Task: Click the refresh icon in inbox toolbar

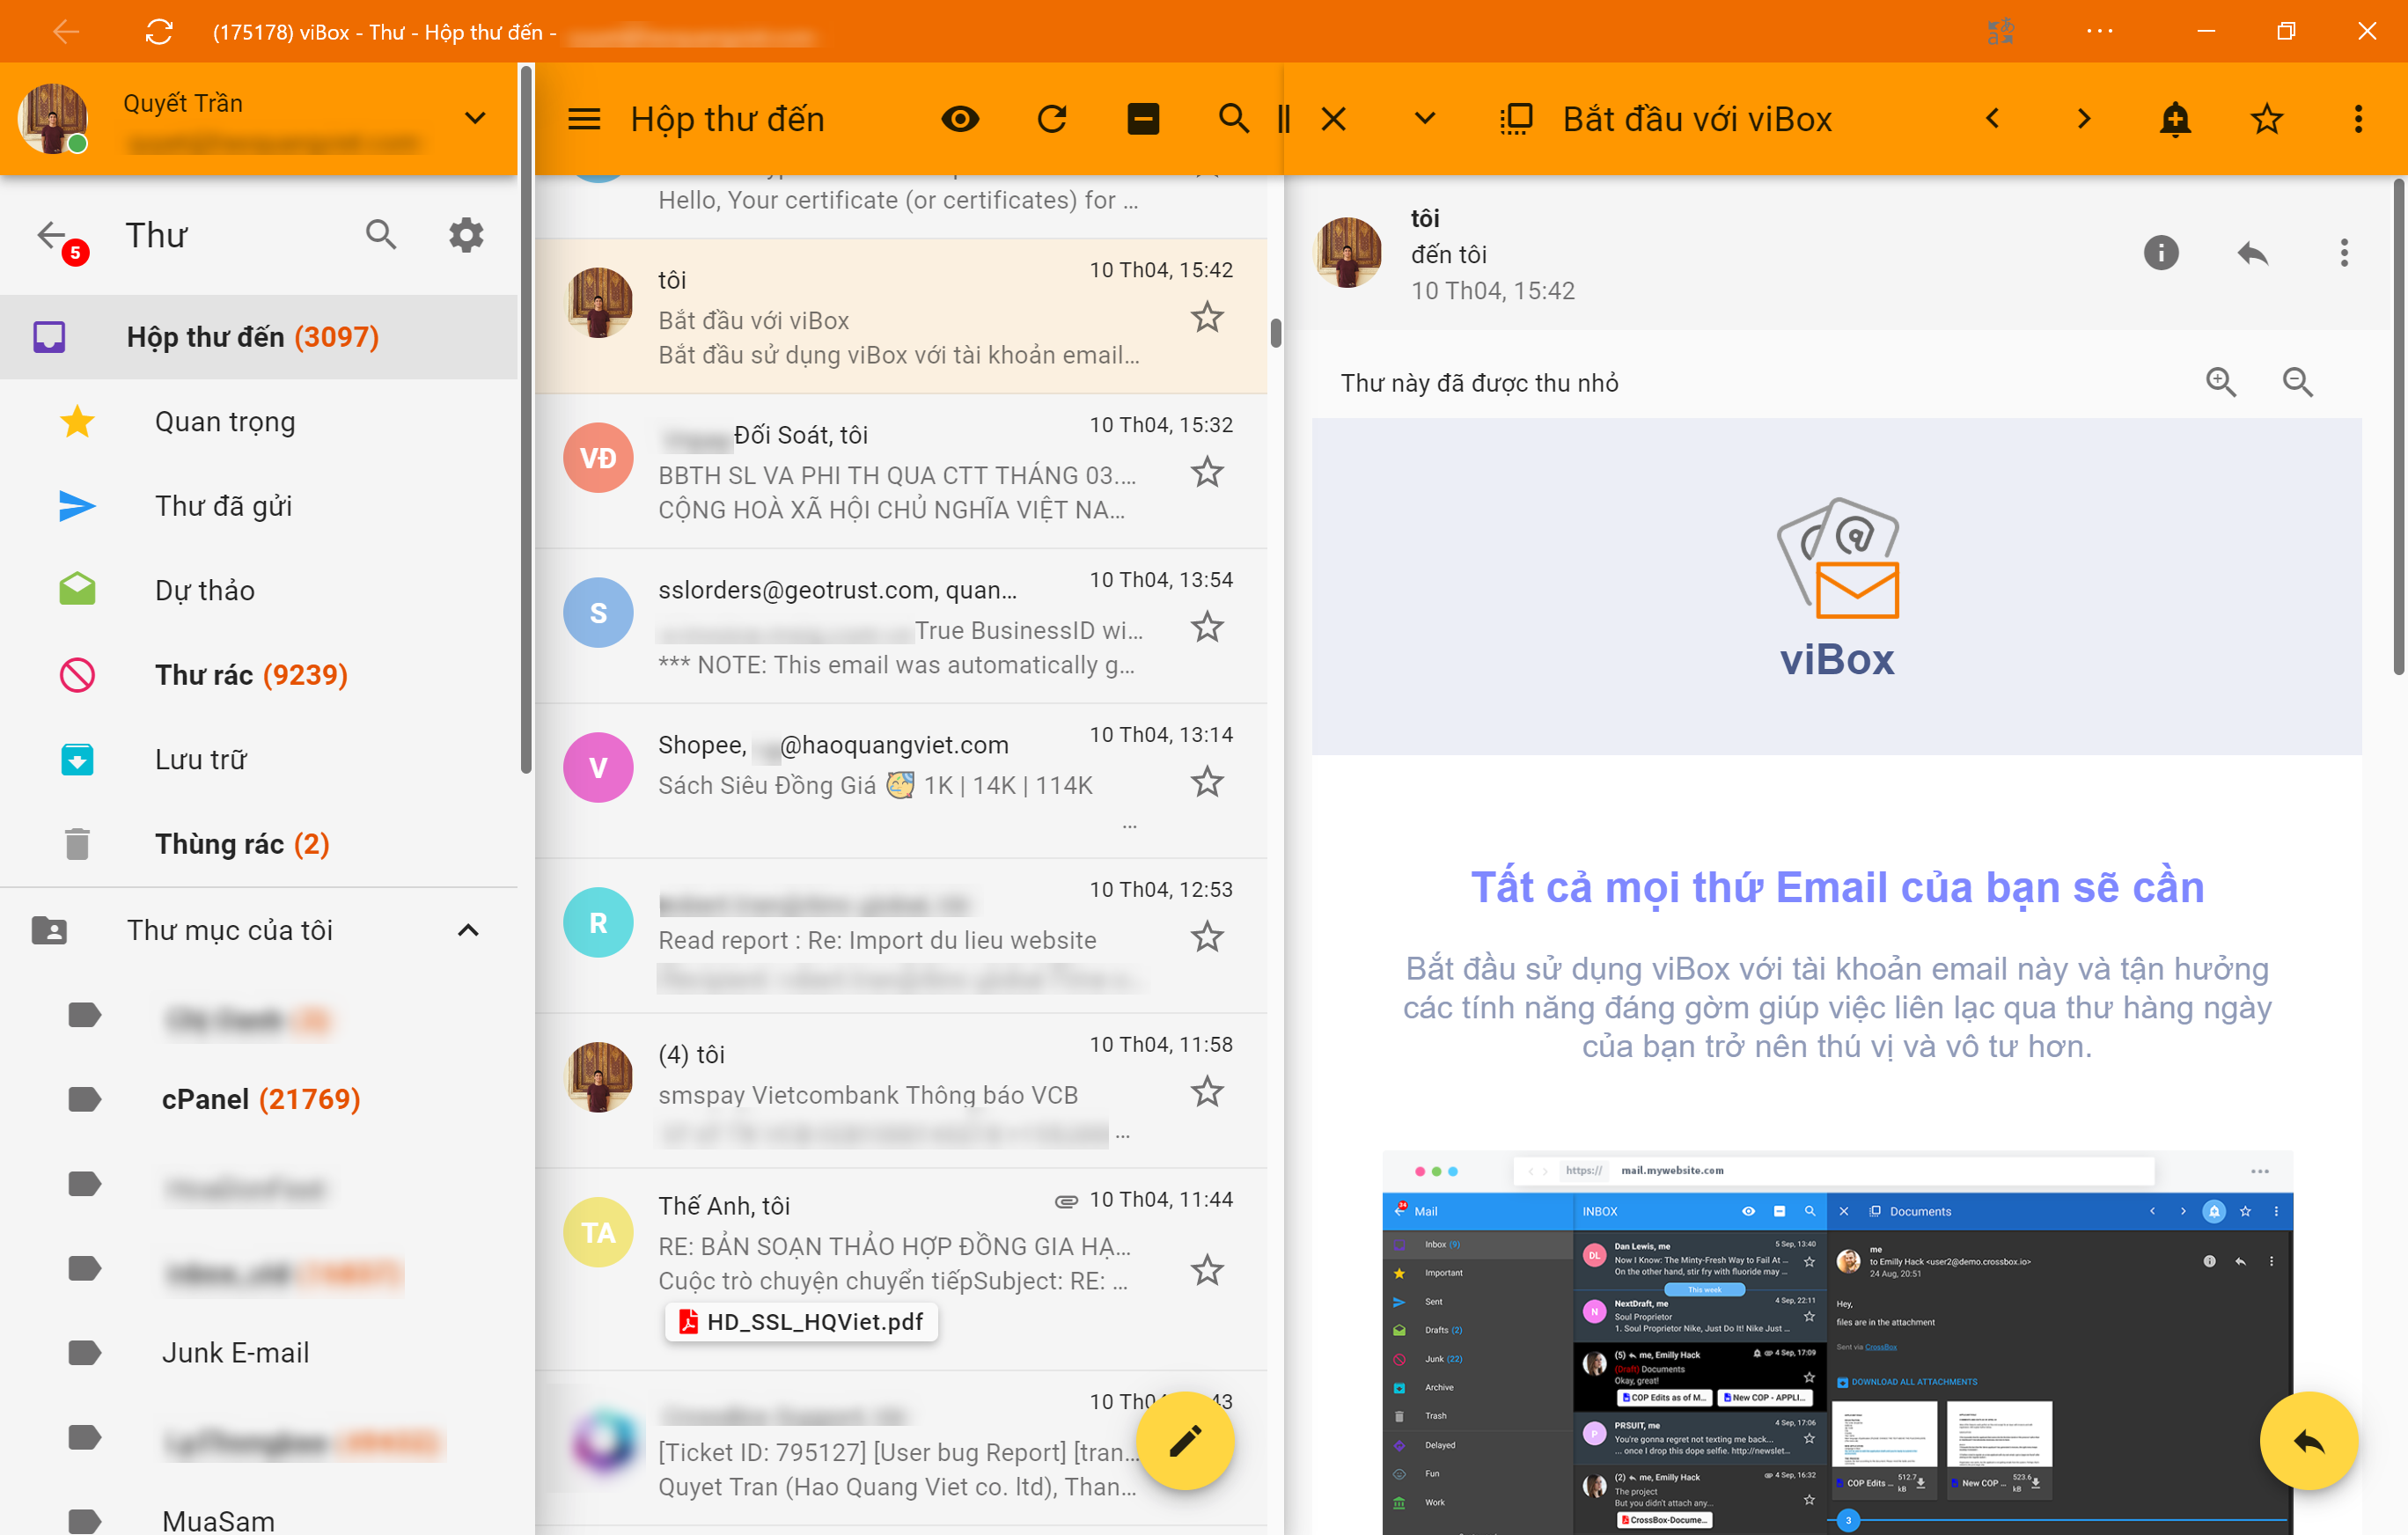Action: (1051, 119)
